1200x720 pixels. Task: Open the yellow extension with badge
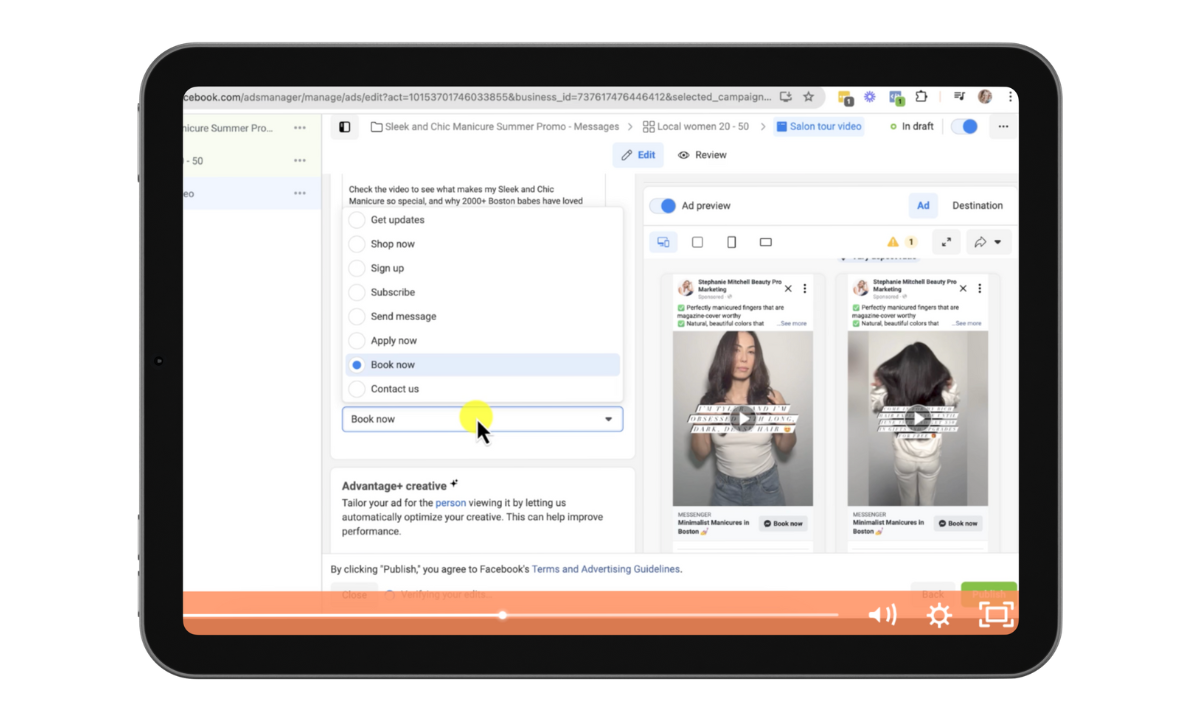pos(845,98)
